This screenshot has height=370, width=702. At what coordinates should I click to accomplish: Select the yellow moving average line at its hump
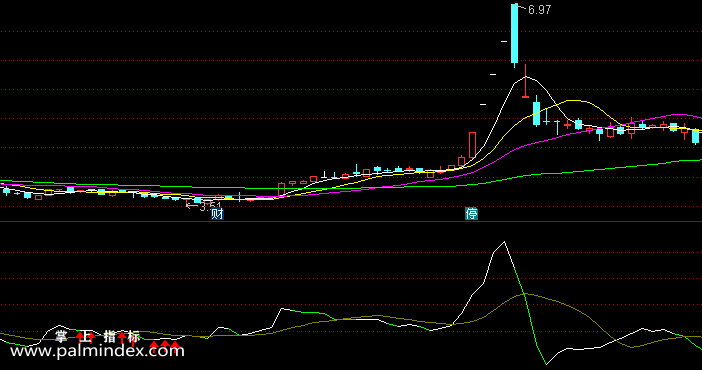tap(574, 101)
